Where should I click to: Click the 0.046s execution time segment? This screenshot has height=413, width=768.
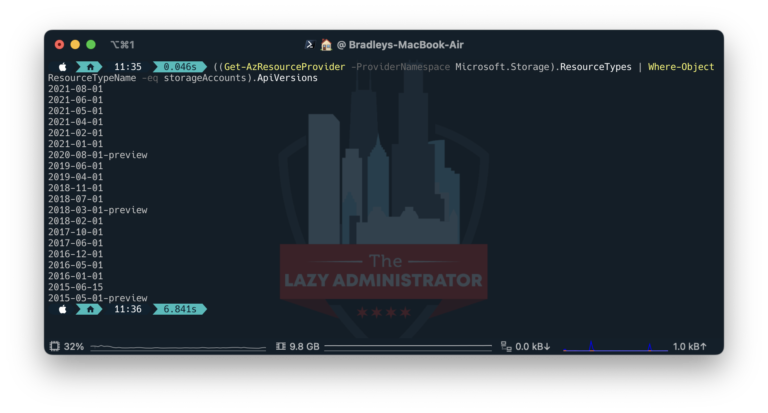[180, 67]
